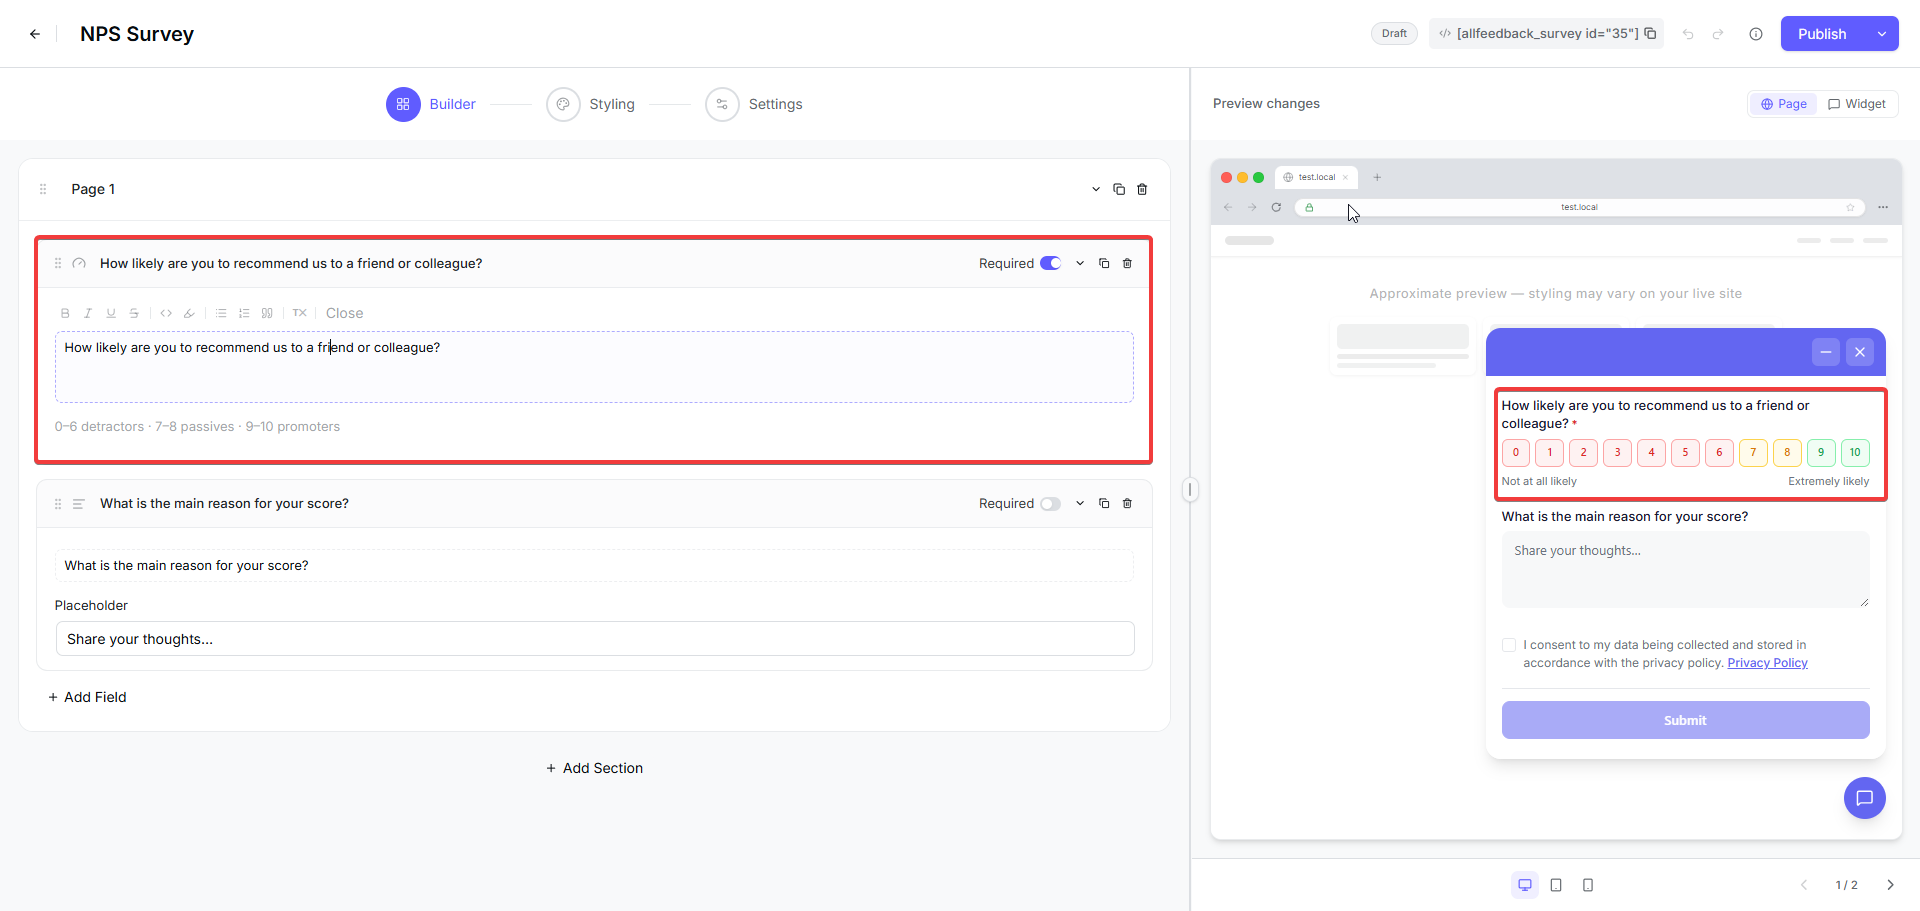Clear text formatting with the Tx icon

click(299, 313)
